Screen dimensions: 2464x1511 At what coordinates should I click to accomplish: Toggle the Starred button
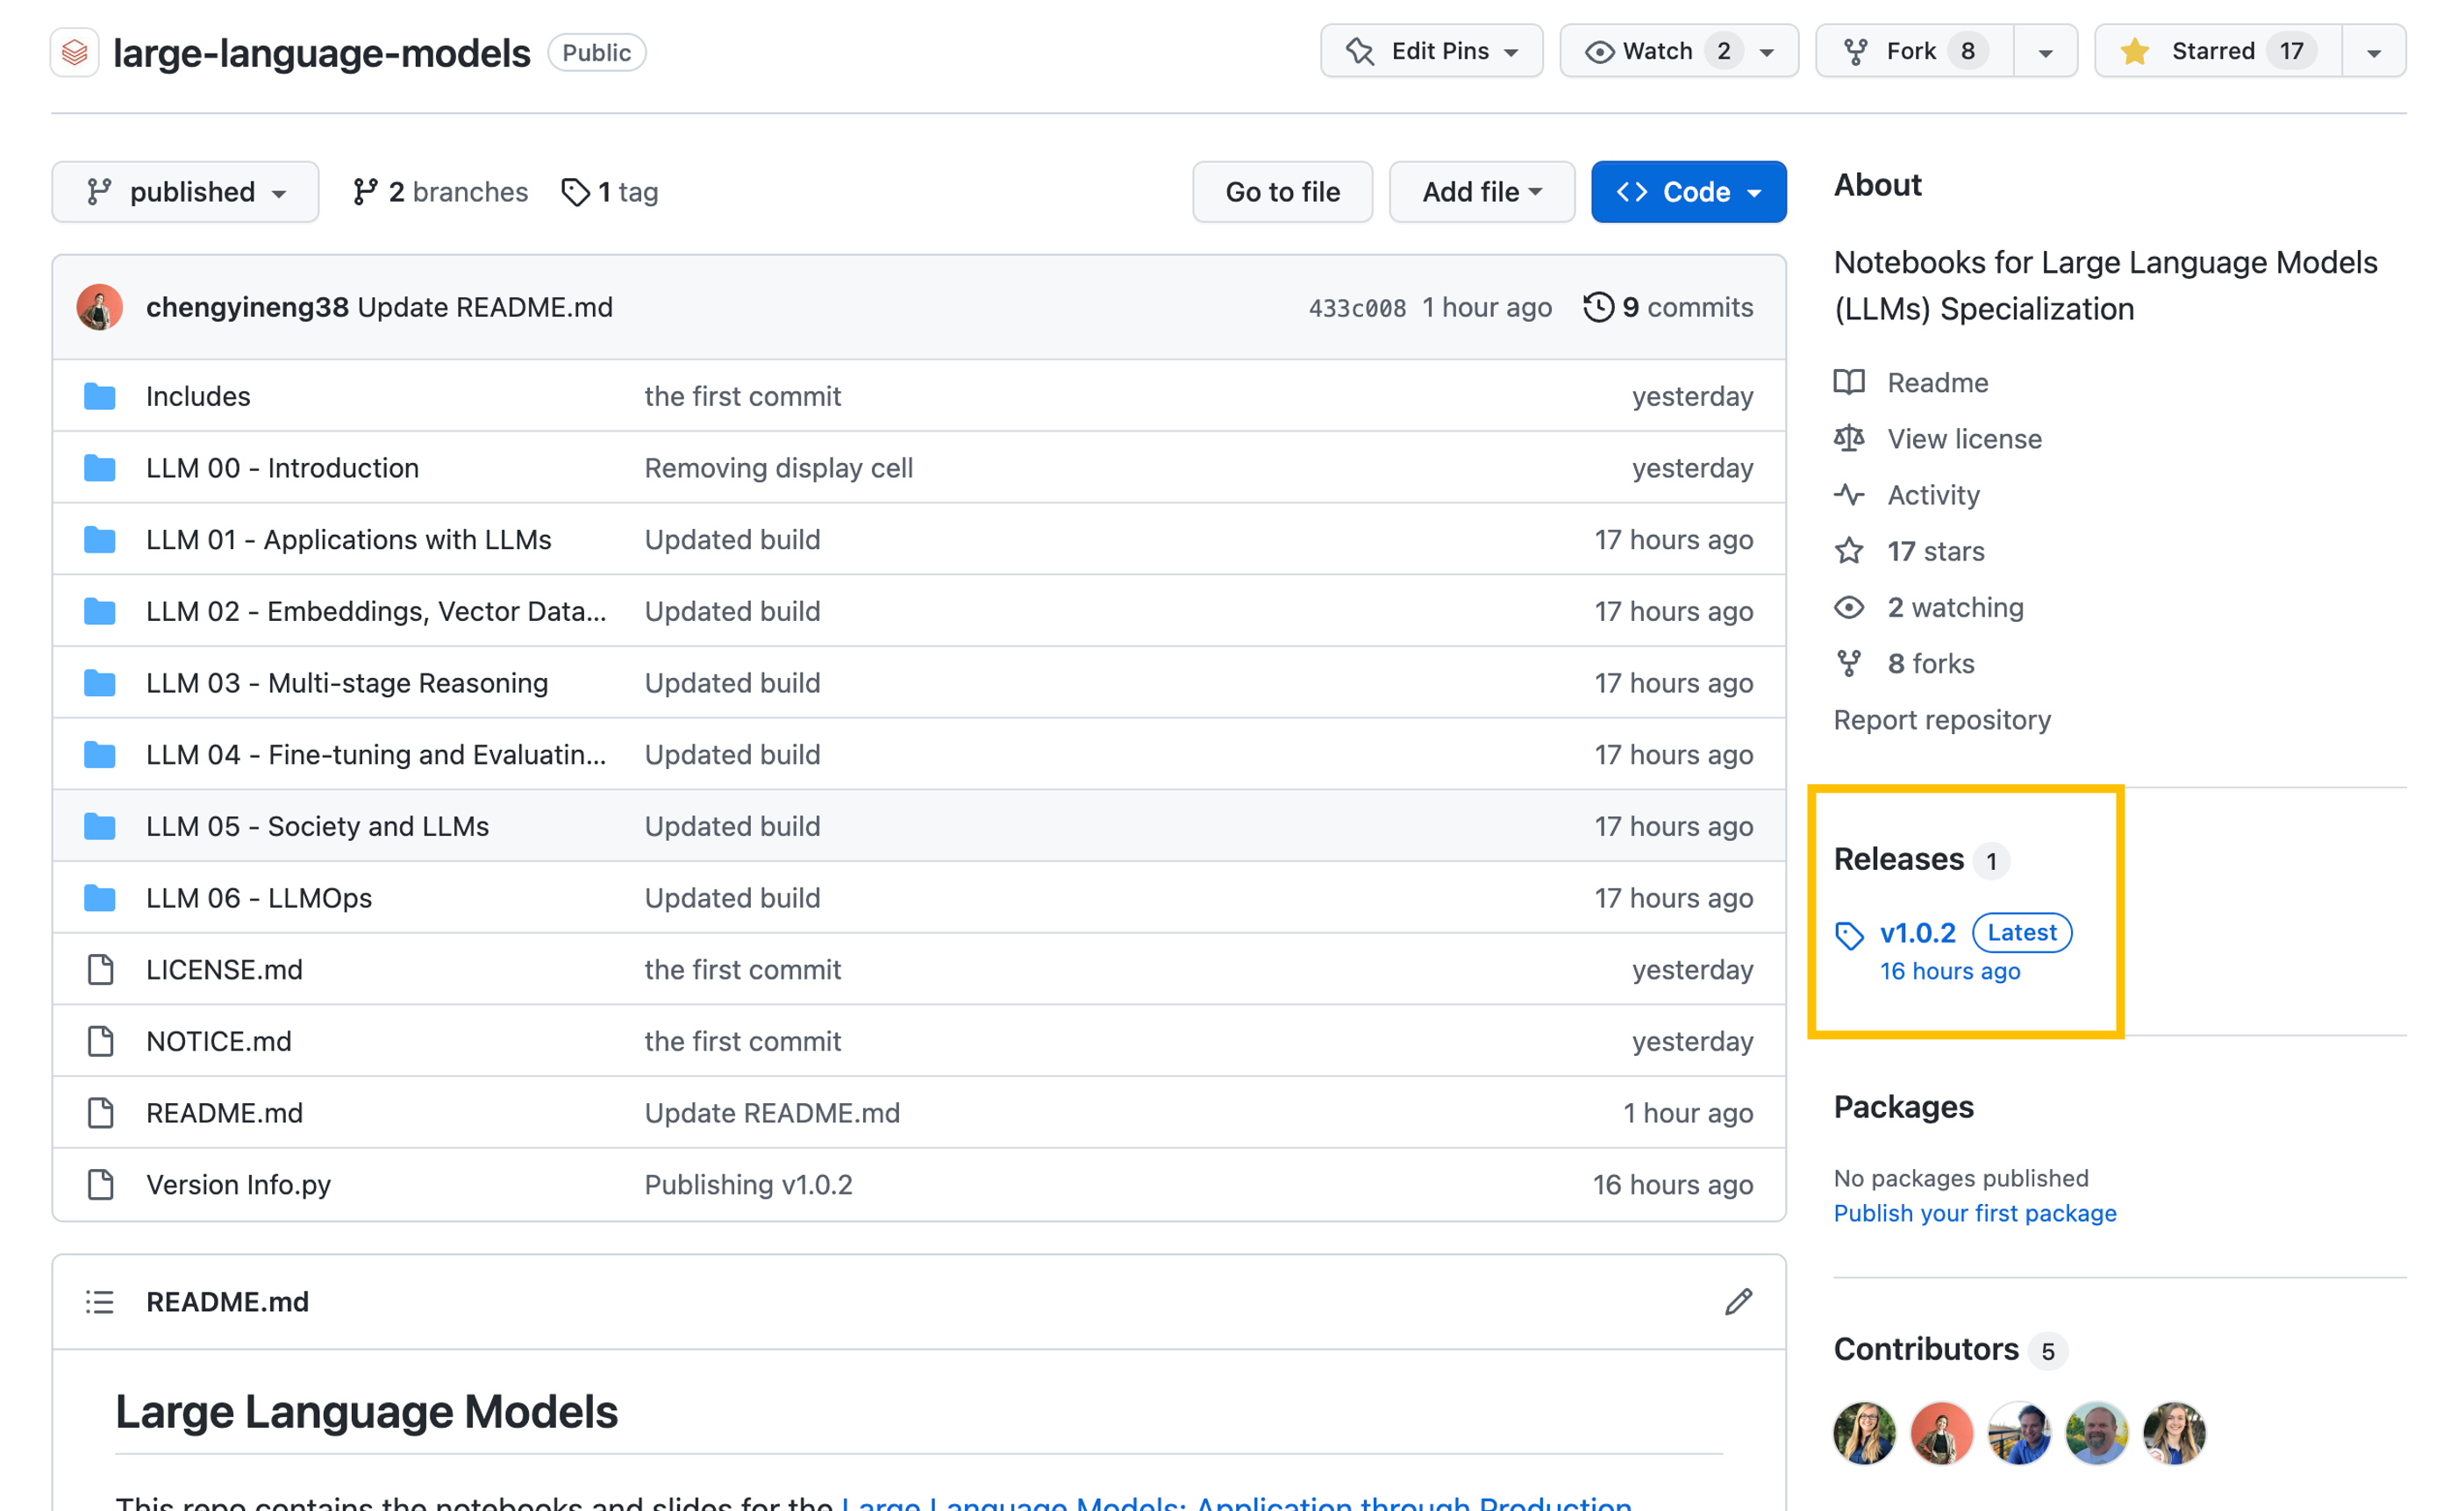tap(2218, 51)
